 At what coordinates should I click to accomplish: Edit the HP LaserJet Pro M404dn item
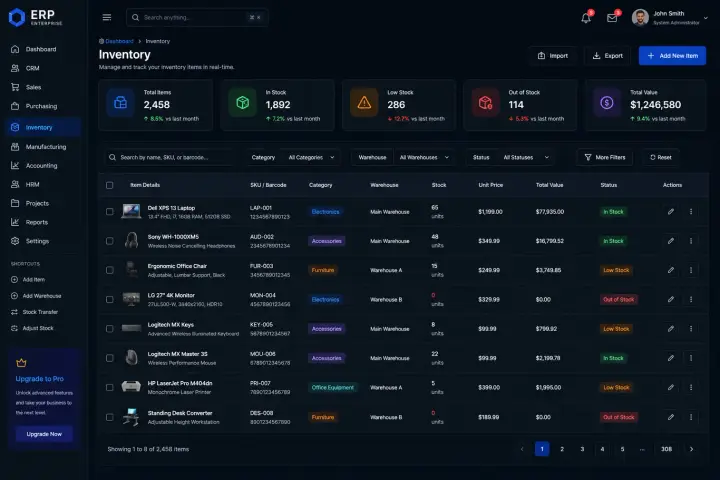[671, 387]
